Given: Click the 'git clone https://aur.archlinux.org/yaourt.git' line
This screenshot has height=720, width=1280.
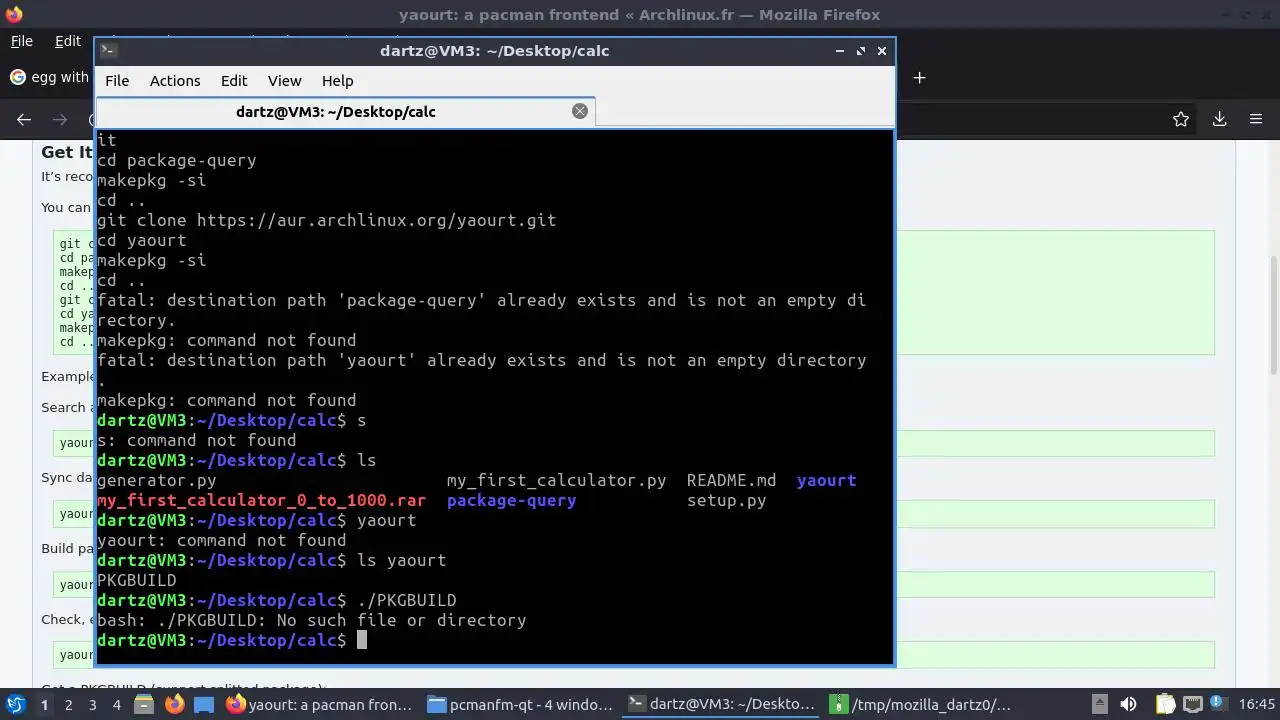Looking at the screenshot, I should click(326, 220).
